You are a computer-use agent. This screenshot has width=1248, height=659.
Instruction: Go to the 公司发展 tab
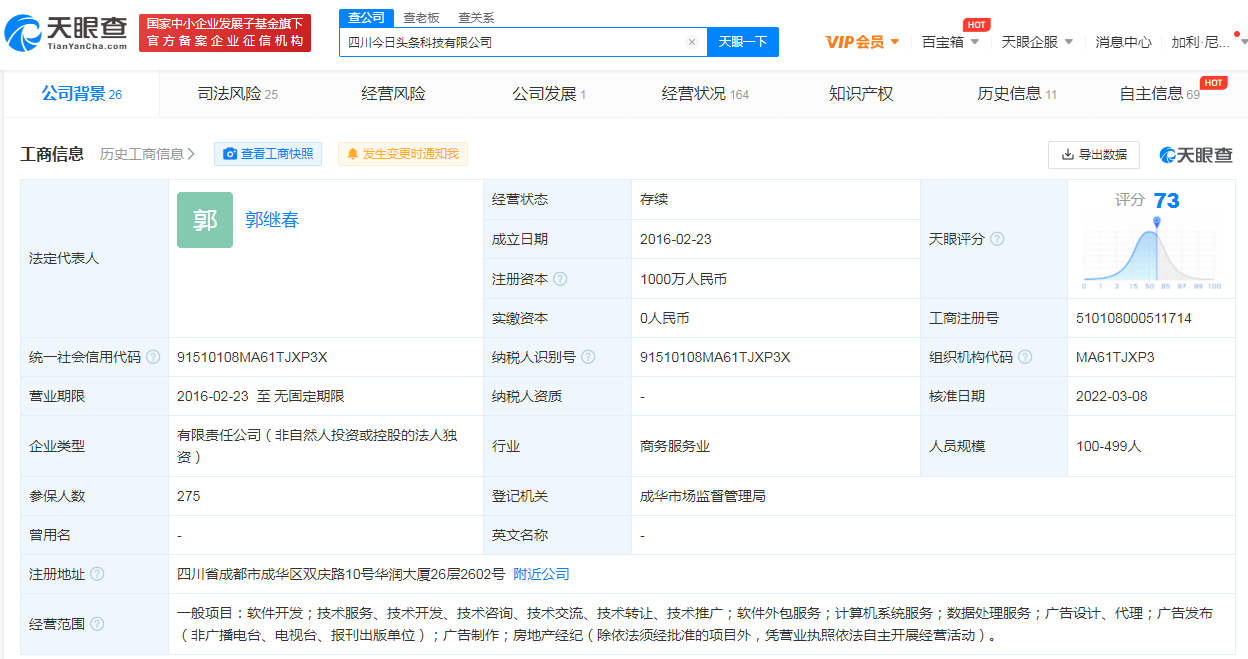[x=549, y=94]
